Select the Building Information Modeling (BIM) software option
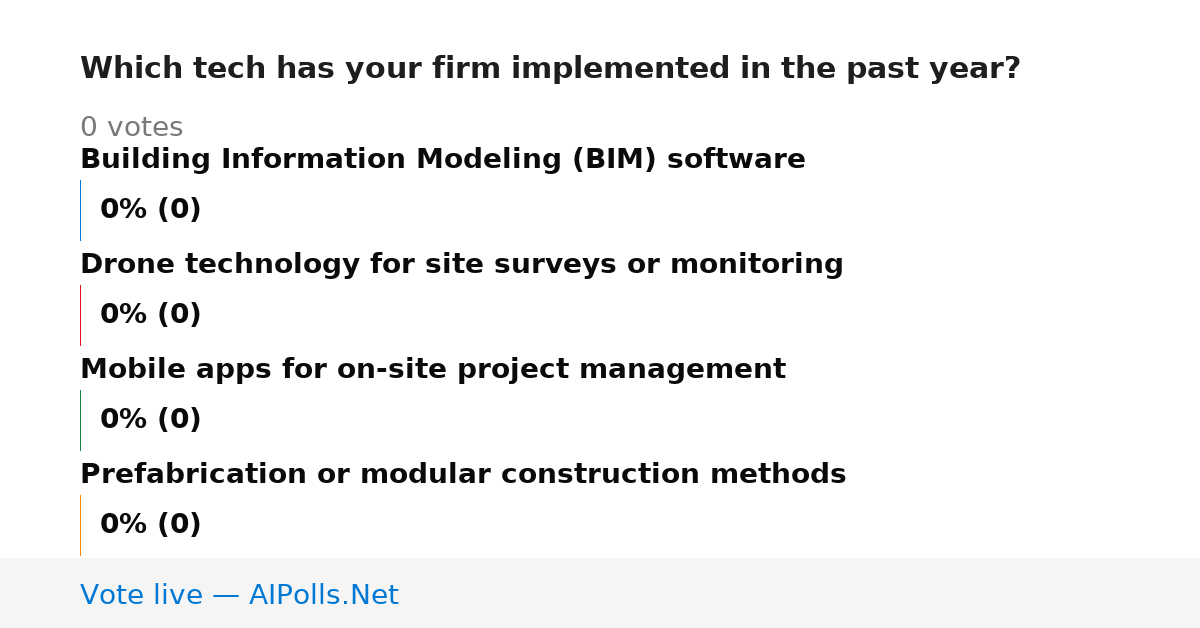 pyautogui.click(x=443, y=159)
